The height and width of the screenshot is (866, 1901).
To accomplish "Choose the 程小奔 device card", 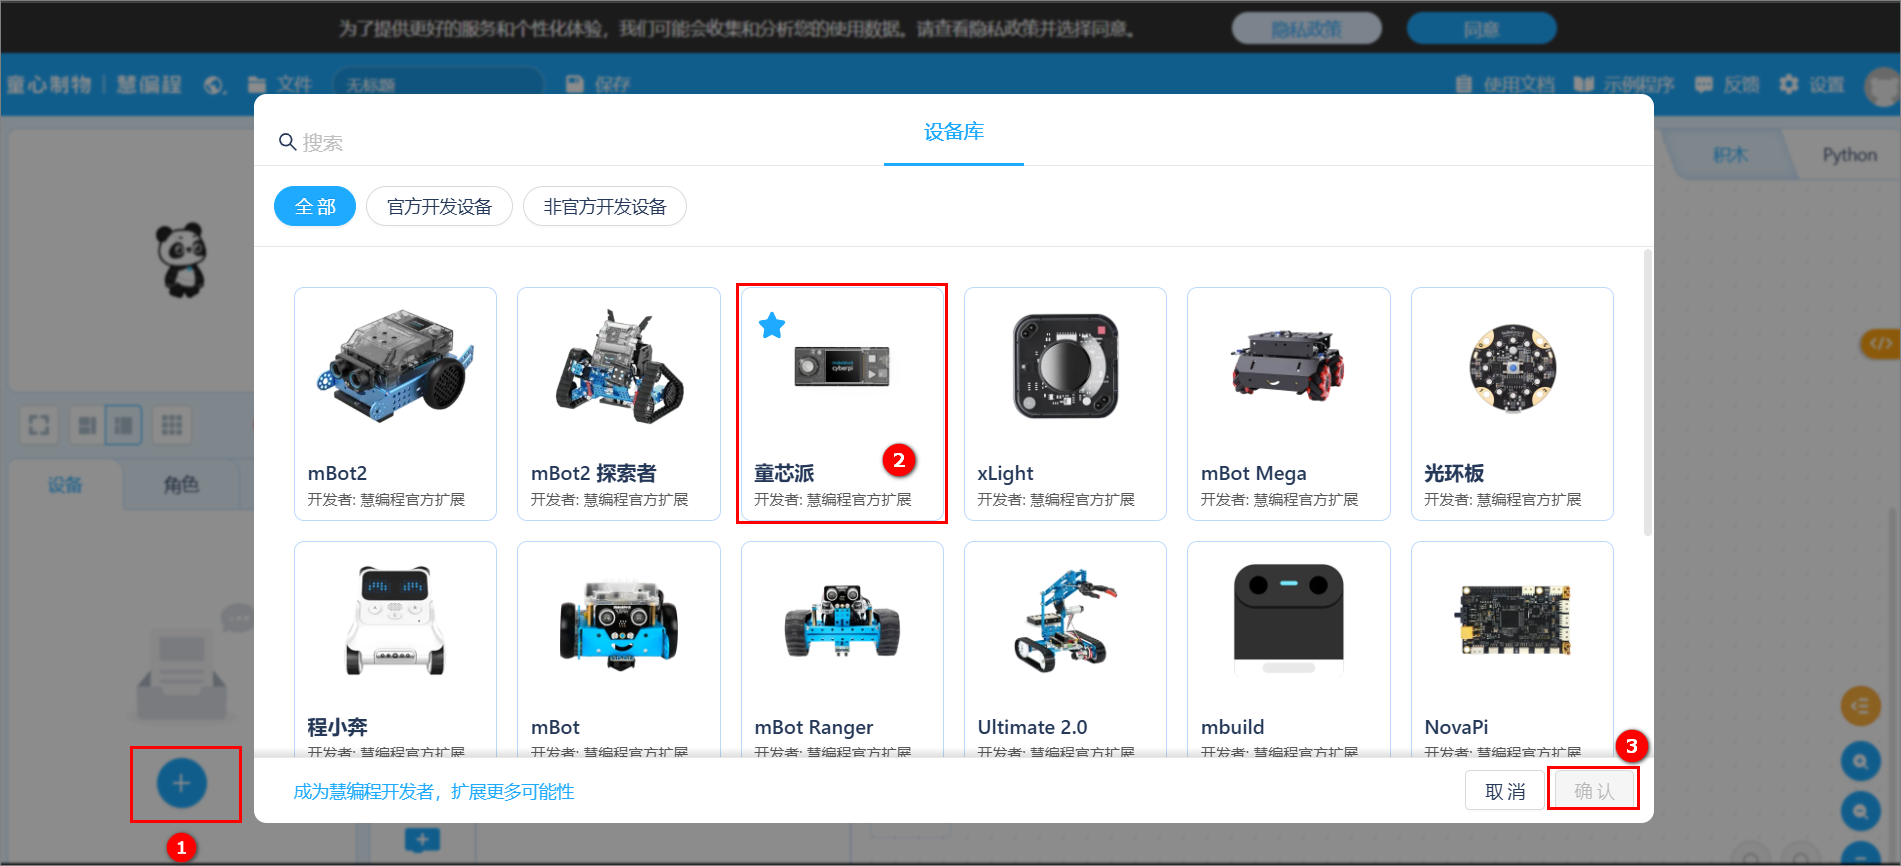I will tap(395, 649).
